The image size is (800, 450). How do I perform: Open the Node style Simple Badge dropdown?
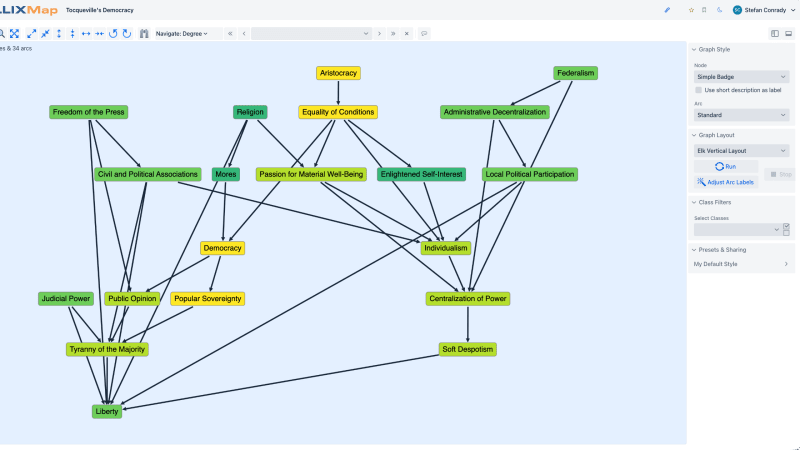coord(741,77)
